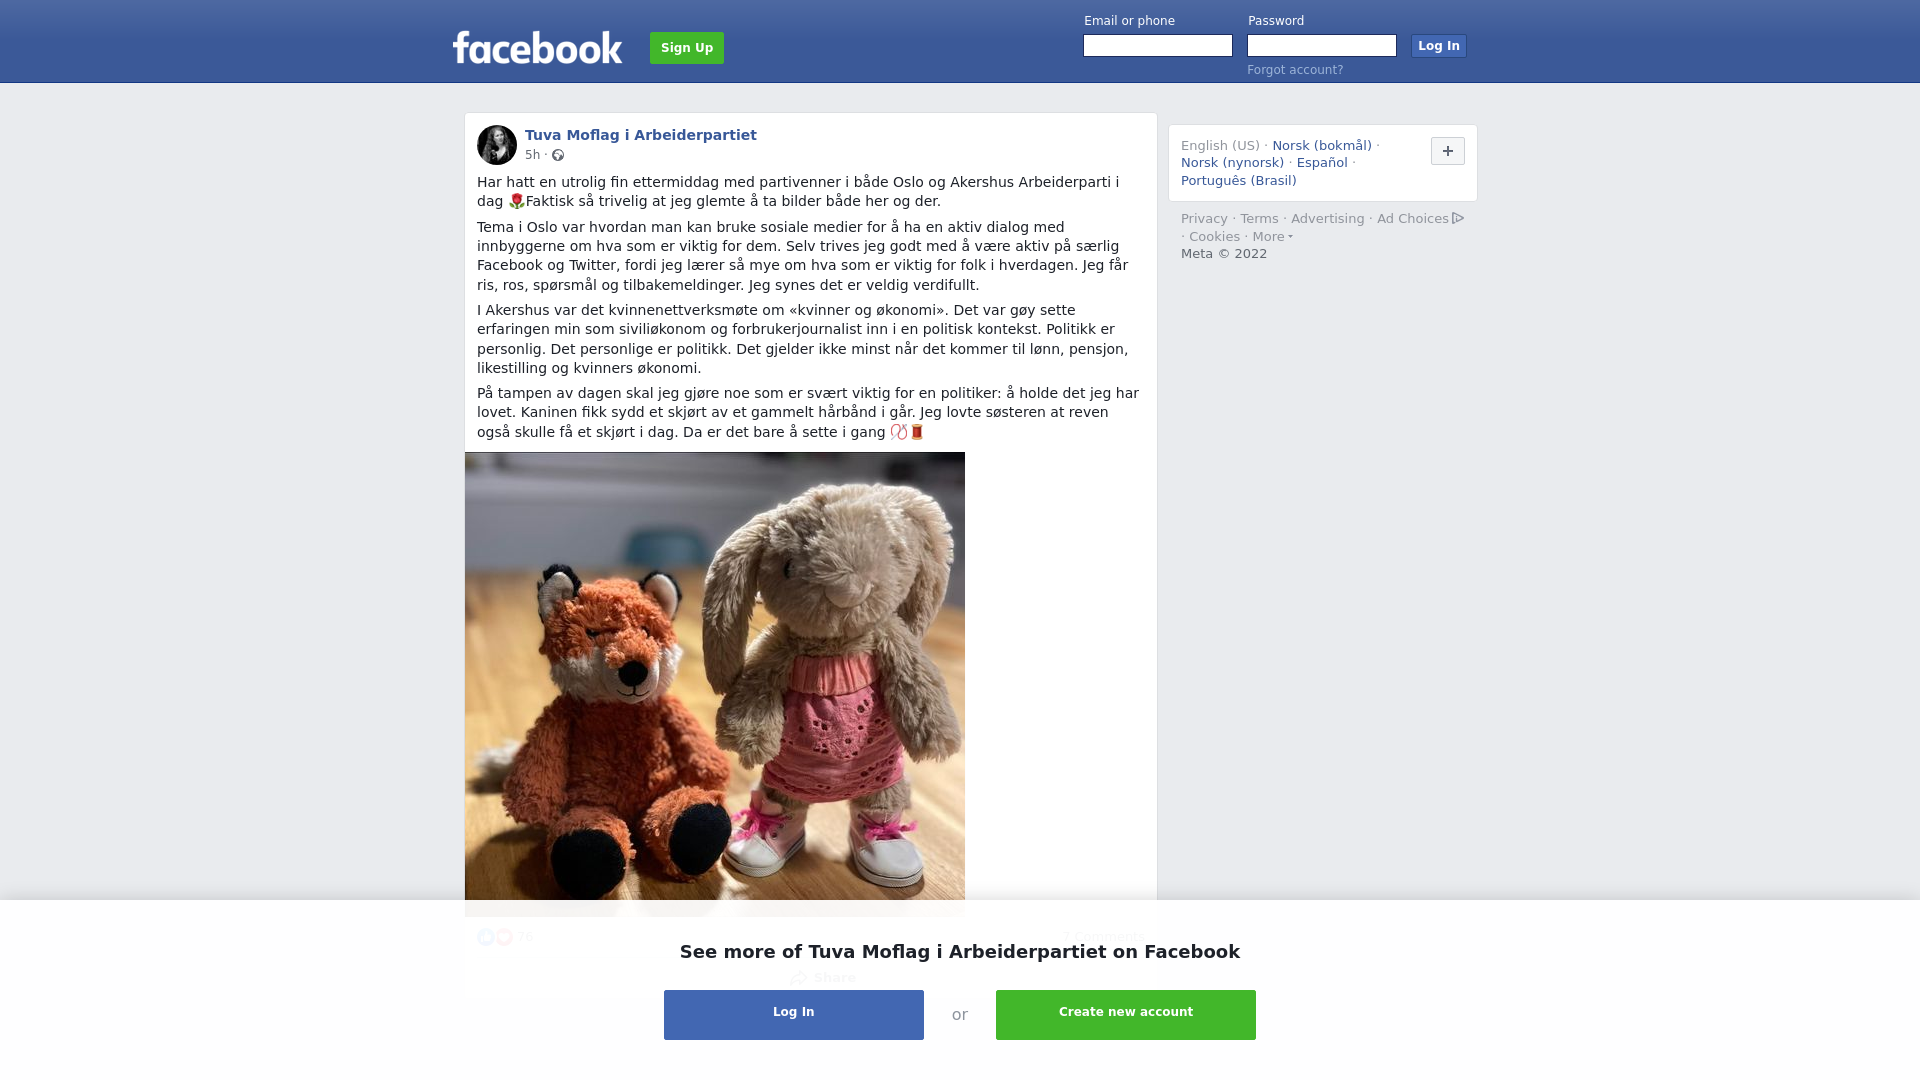Viewport: 1920px width, 1080px height.
Task: Click the public globe privacy icon
Action: 558,155
